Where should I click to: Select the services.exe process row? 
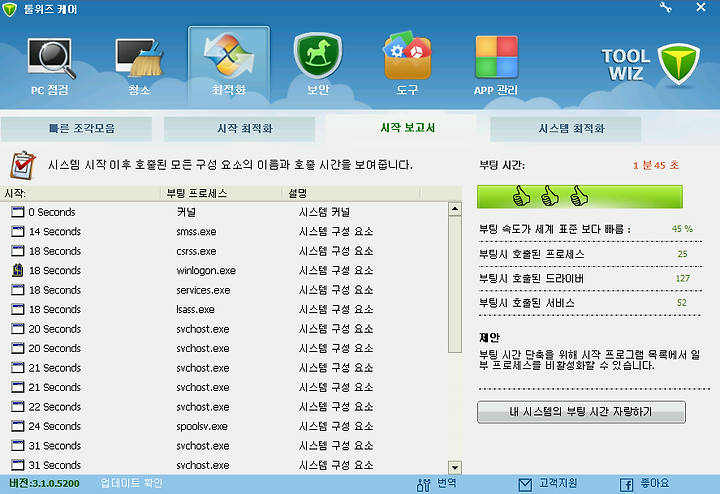pyautogui.click(x=225, y=290)
